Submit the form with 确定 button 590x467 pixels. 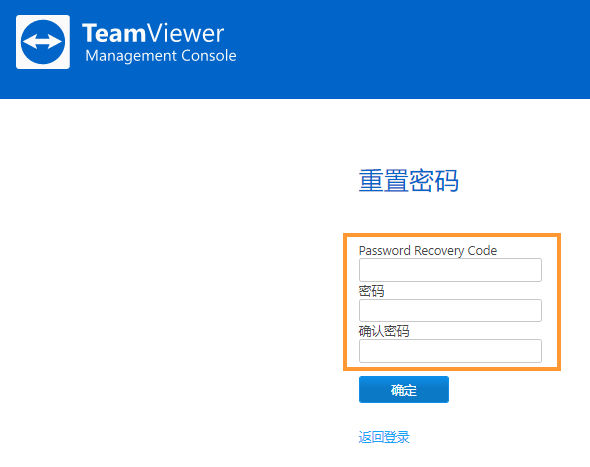(x=404, y=389)
